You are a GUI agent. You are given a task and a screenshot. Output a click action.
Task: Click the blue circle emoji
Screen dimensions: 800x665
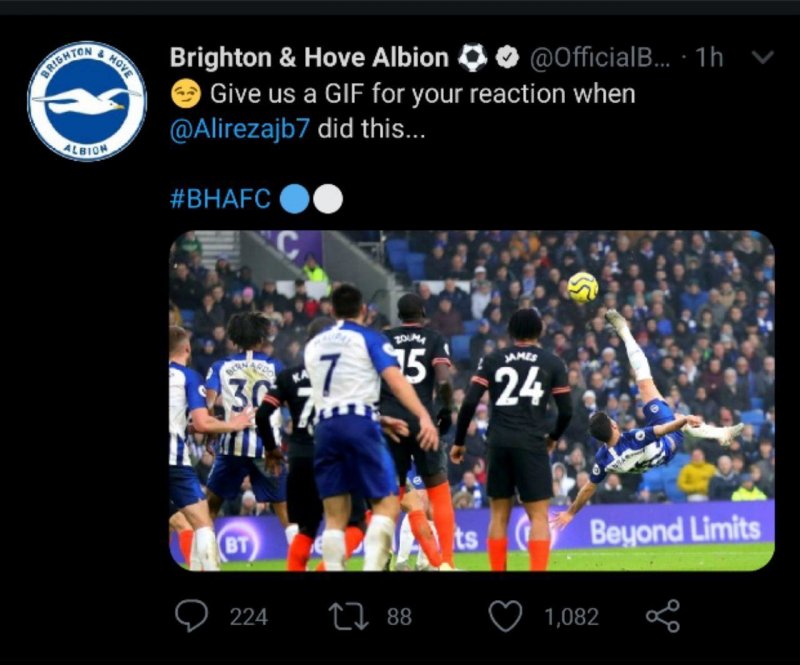coord(294,198)
